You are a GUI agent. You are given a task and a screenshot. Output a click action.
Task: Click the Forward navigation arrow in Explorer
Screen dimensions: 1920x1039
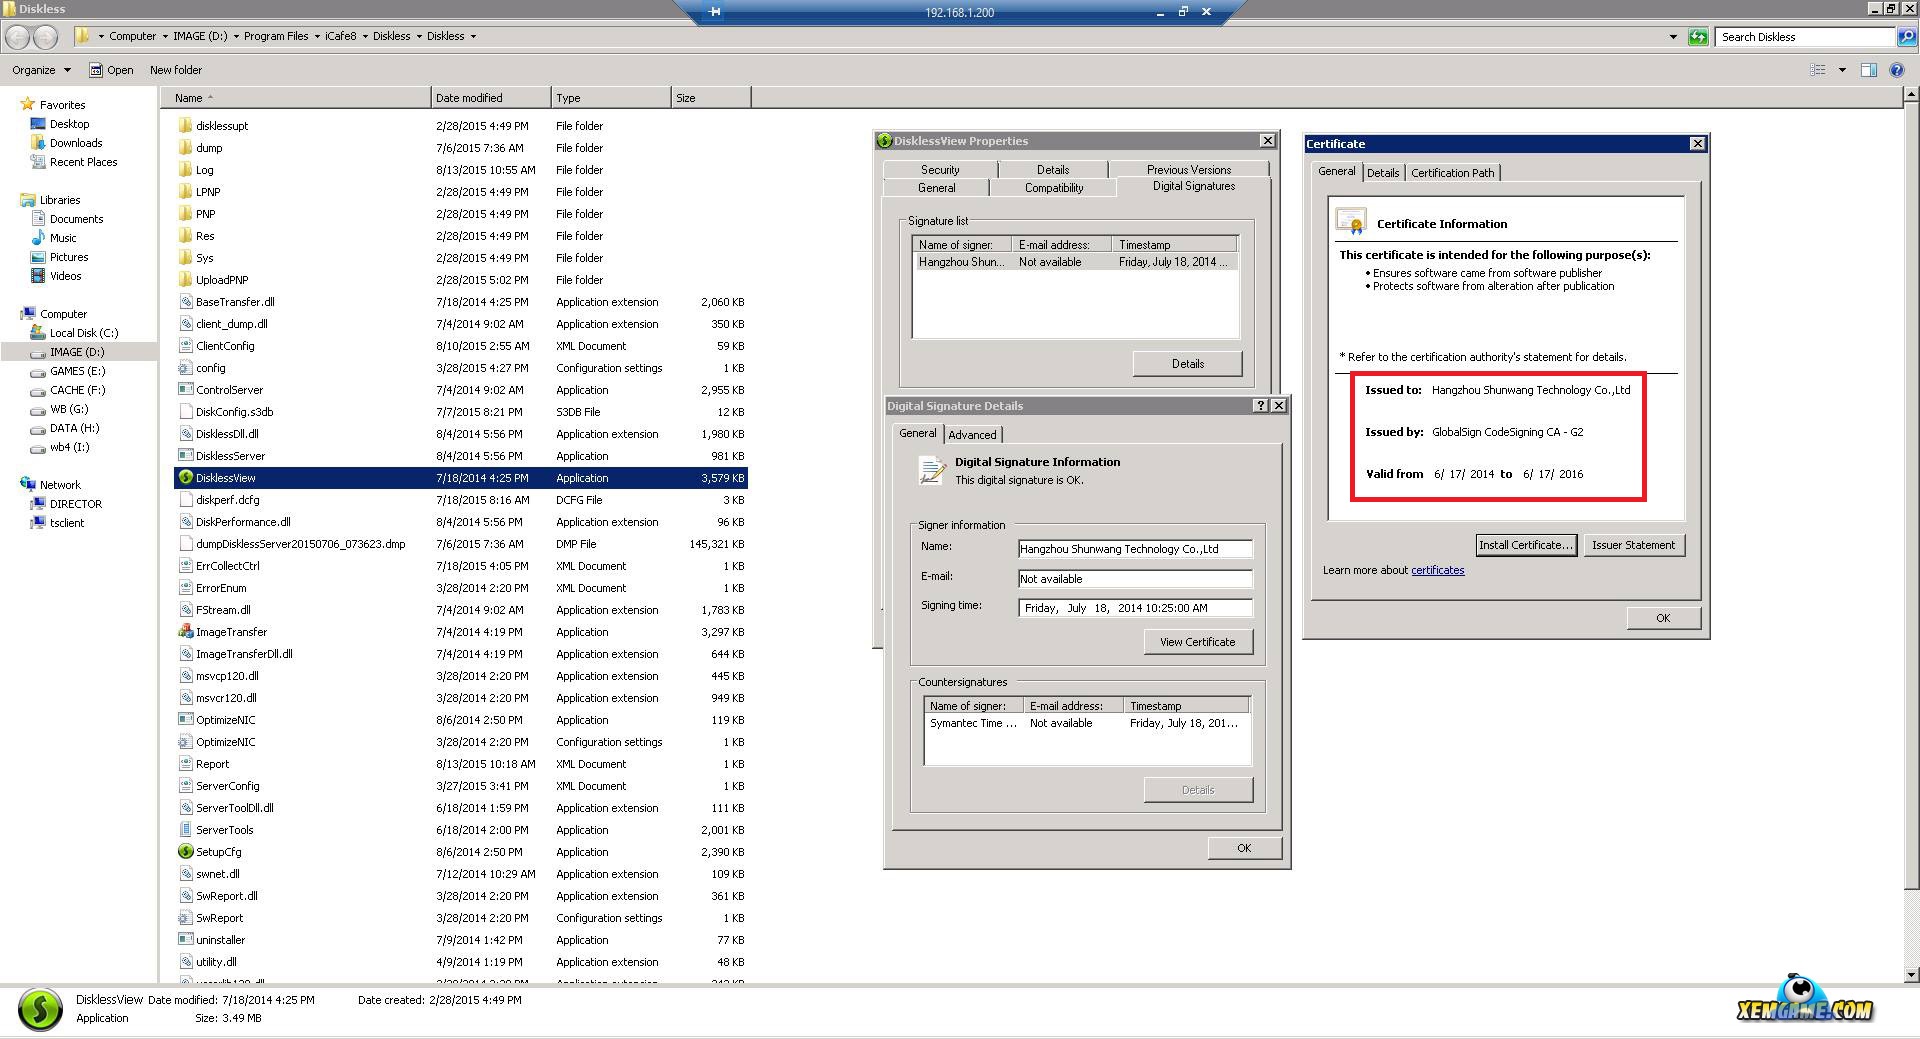(x=46, y=37)
